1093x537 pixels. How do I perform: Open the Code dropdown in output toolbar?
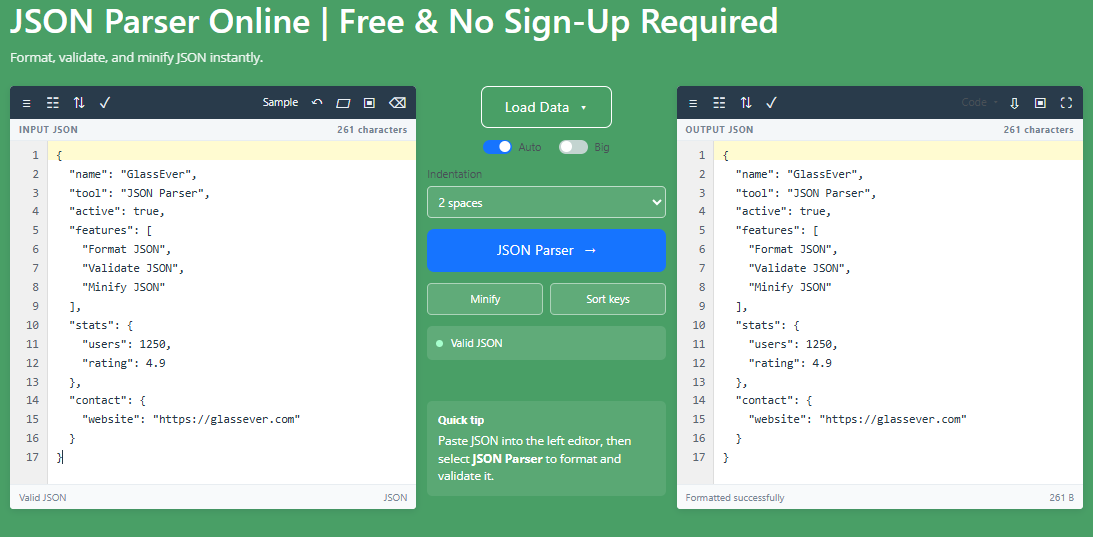[979, 103]
